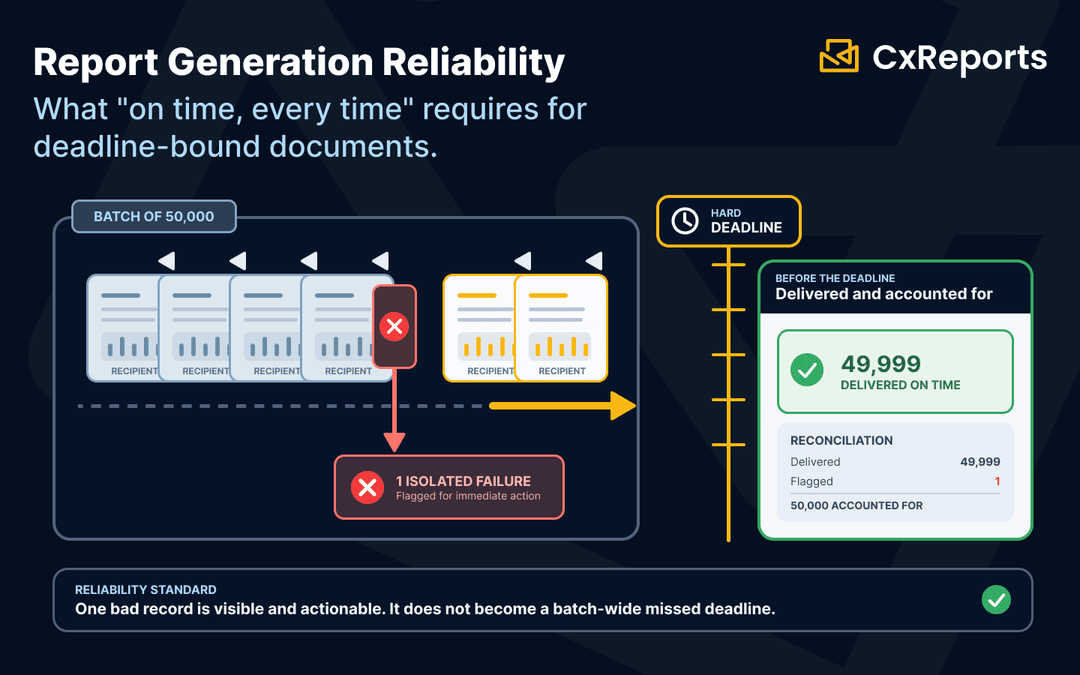Click the first blue recipient document card

123,328
